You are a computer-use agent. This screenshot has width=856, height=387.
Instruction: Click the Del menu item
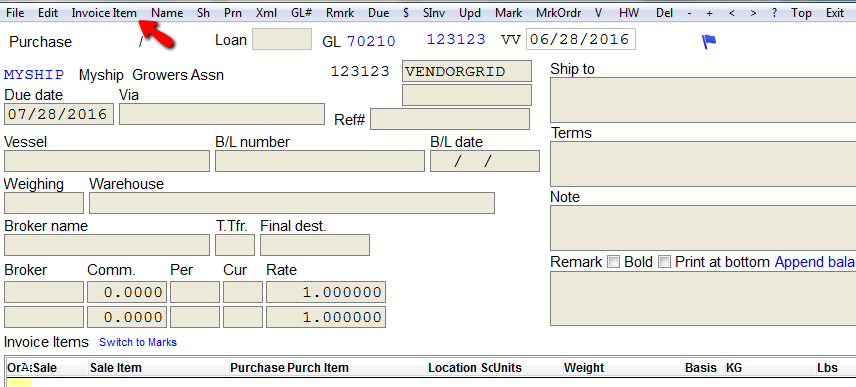[x=664, y=13]
